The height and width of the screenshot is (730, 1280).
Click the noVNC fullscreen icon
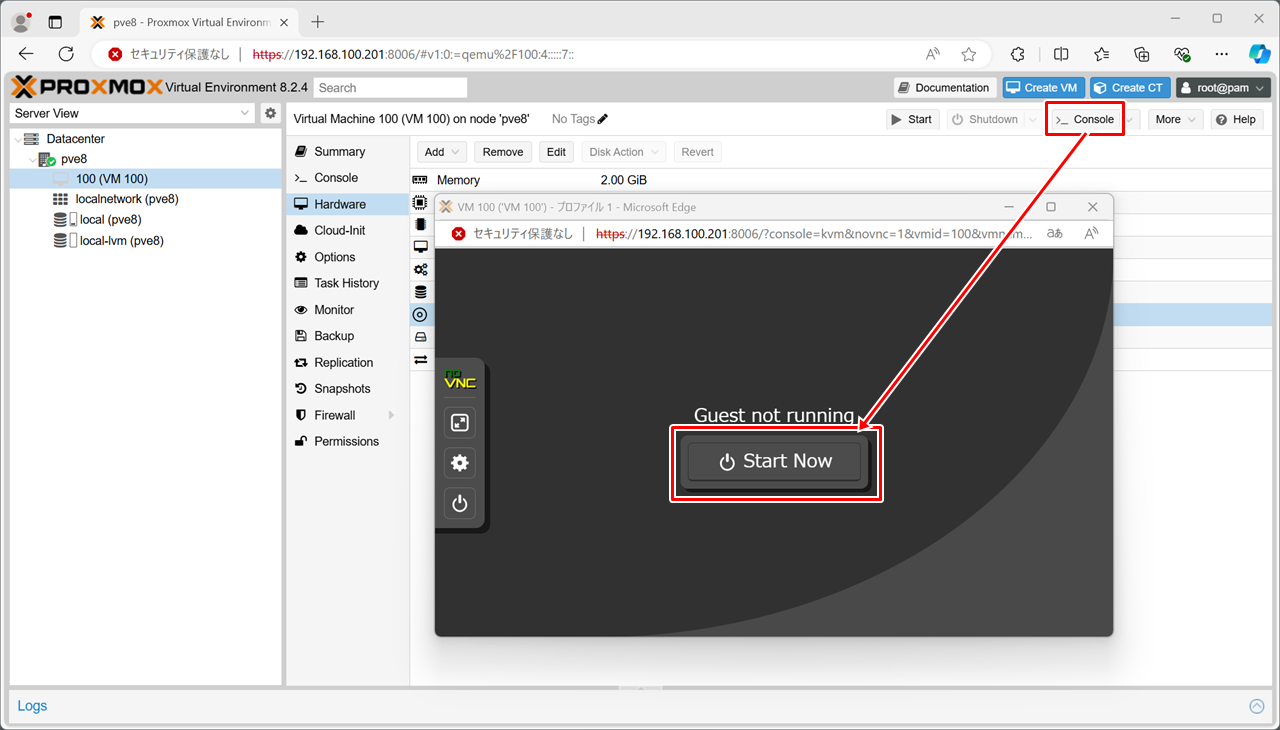coord(460,423)
